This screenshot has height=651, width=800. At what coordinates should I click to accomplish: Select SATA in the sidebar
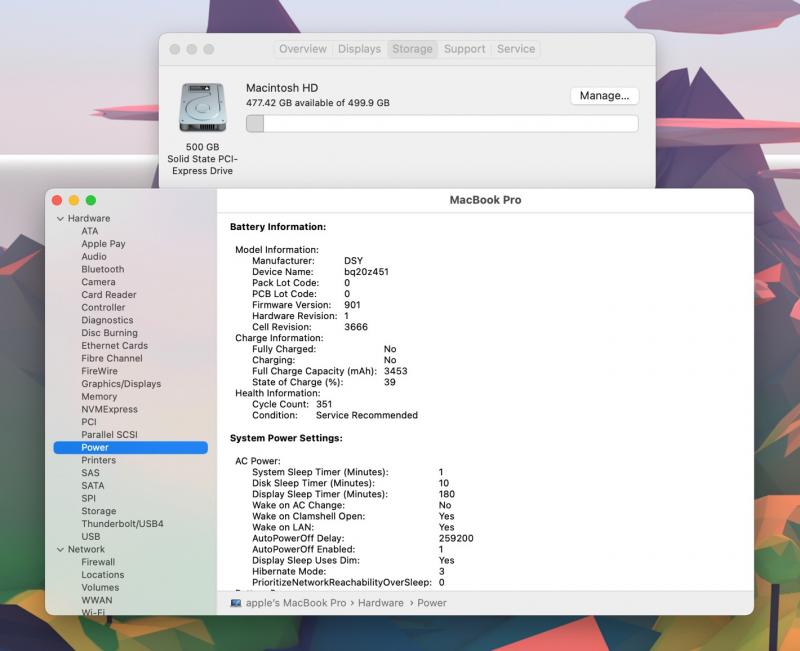93,486
